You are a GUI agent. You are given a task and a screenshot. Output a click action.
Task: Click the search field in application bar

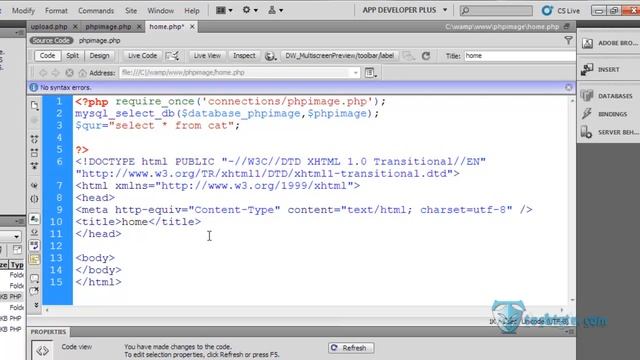click(x=496, y=11)
